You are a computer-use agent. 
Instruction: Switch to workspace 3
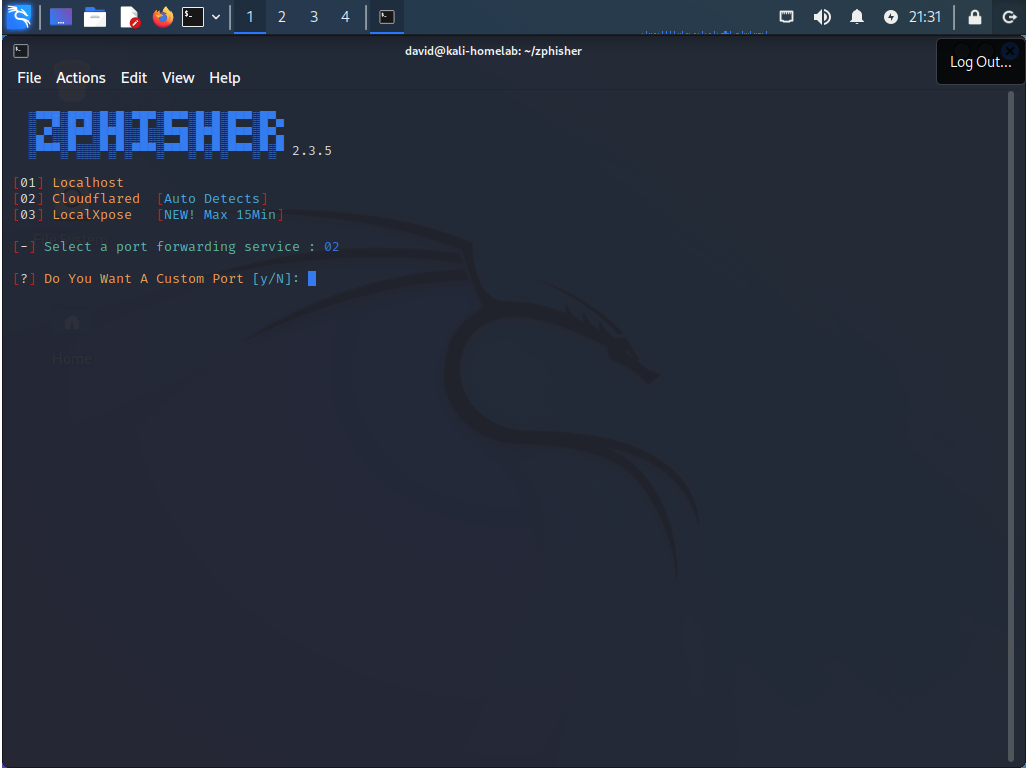pos(314,16)
